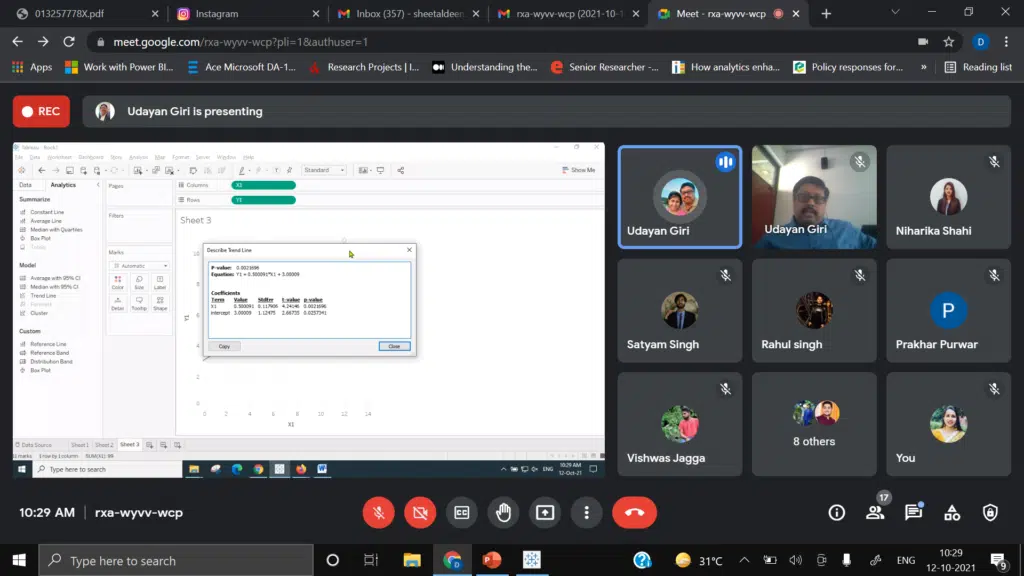This screenshot has height=576, width=1024.
Task: Click the Present now screen share icon
Action: point(545,513)
